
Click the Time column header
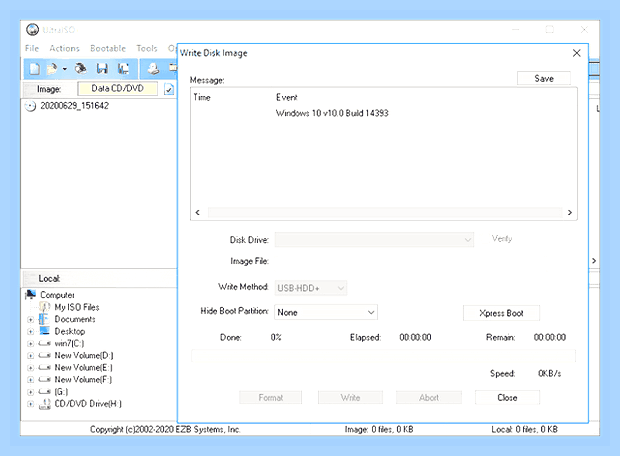pos(202,97)
